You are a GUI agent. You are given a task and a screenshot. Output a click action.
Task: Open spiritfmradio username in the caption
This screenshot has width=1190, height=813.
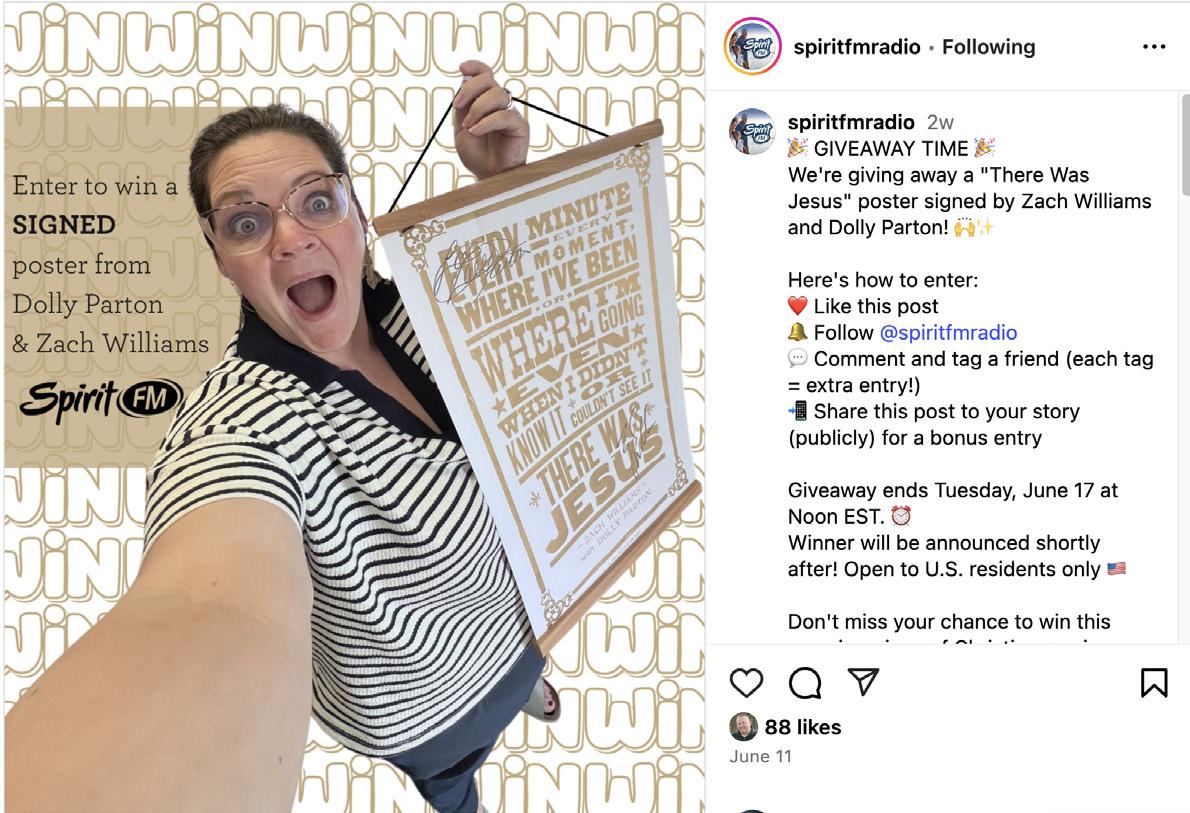tap(851, 121)
